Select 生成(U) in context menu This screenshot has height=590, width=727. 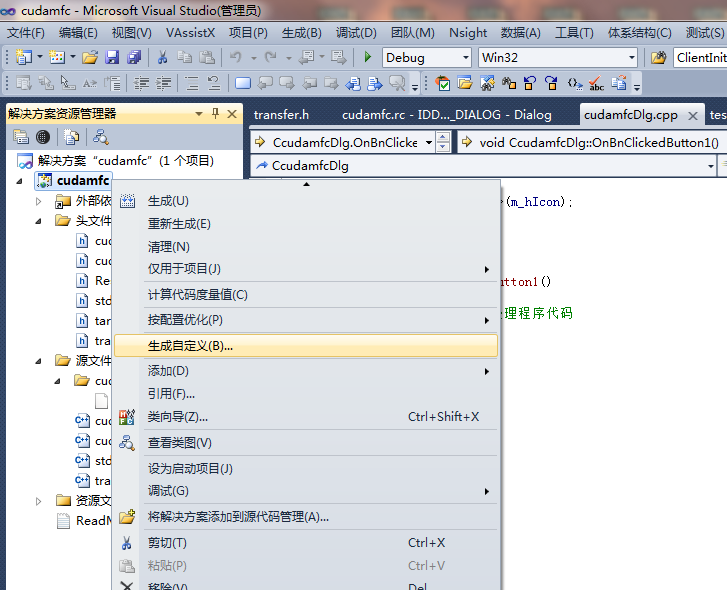(x=306, y=201)
